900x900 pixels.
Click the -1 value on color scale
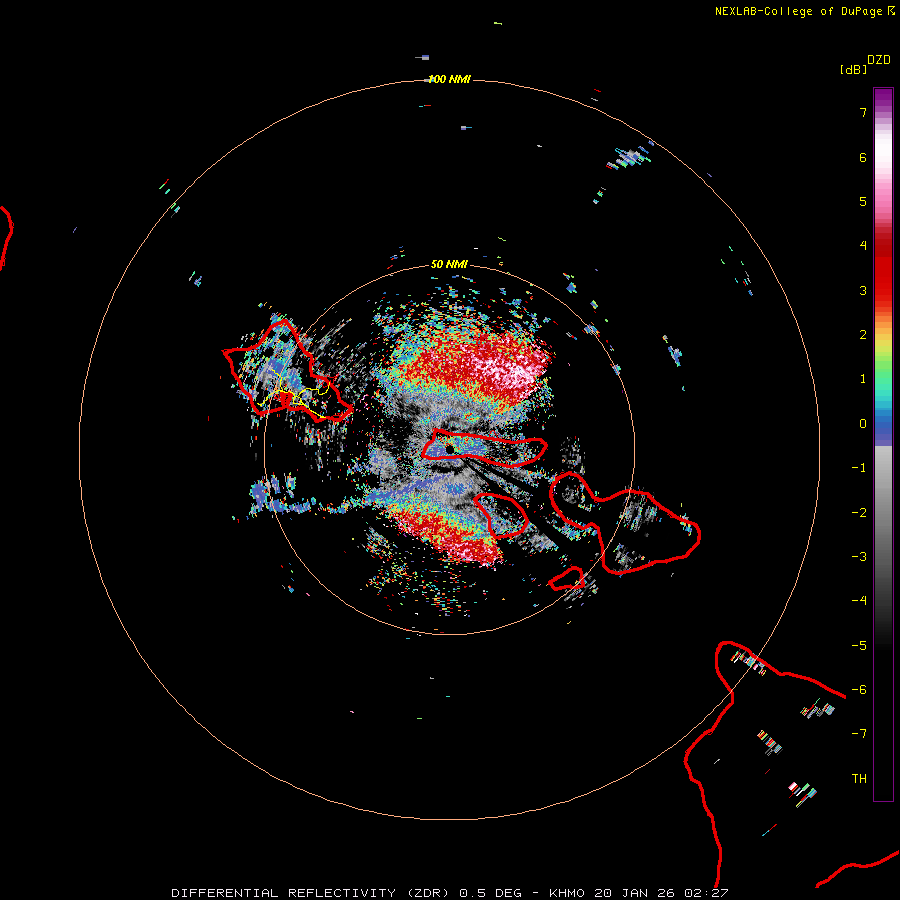[x=859, y=468]
